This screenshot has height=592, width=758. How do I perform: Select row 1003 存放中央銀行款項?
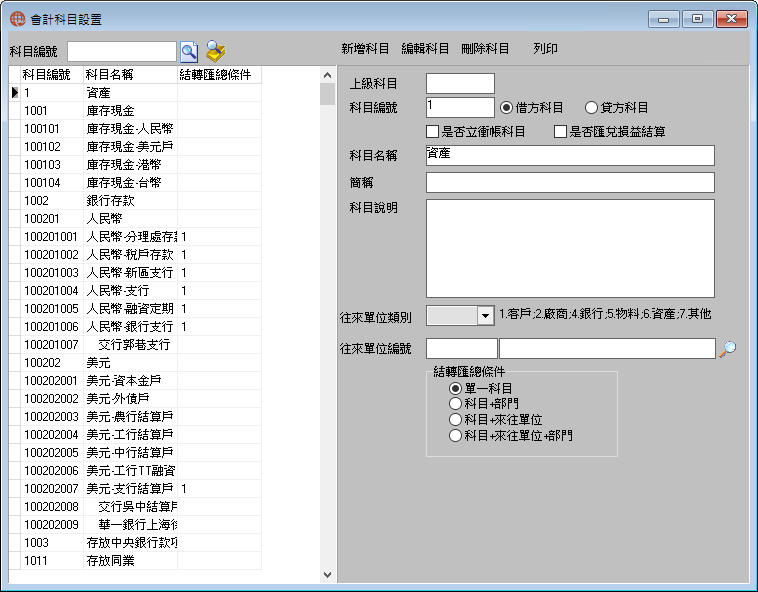(135, 543)
